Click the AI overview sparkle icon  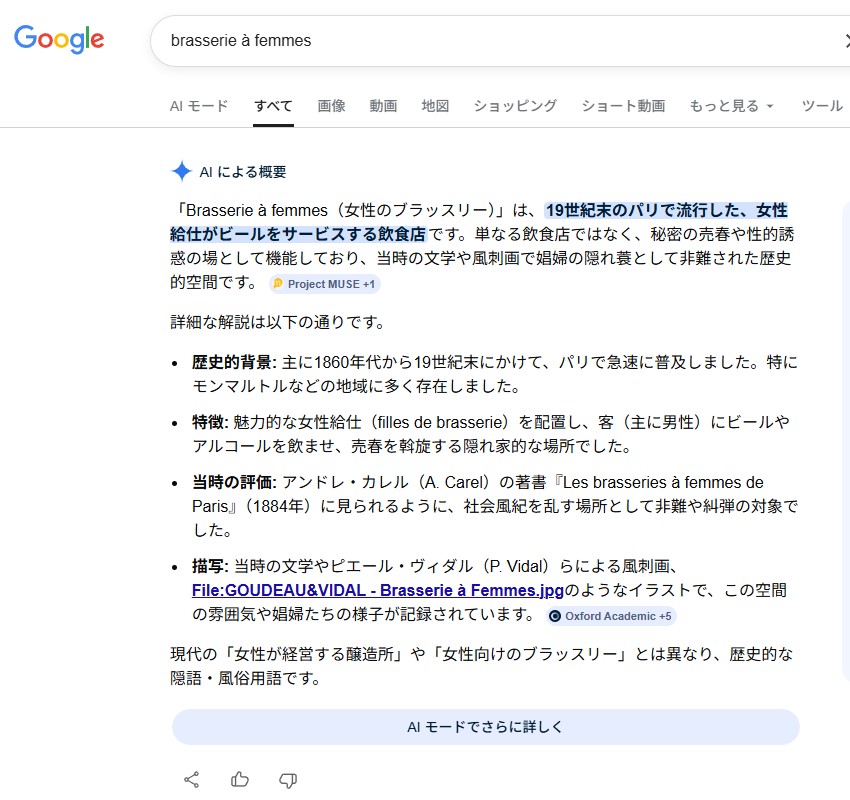click(x=181, y=171)
